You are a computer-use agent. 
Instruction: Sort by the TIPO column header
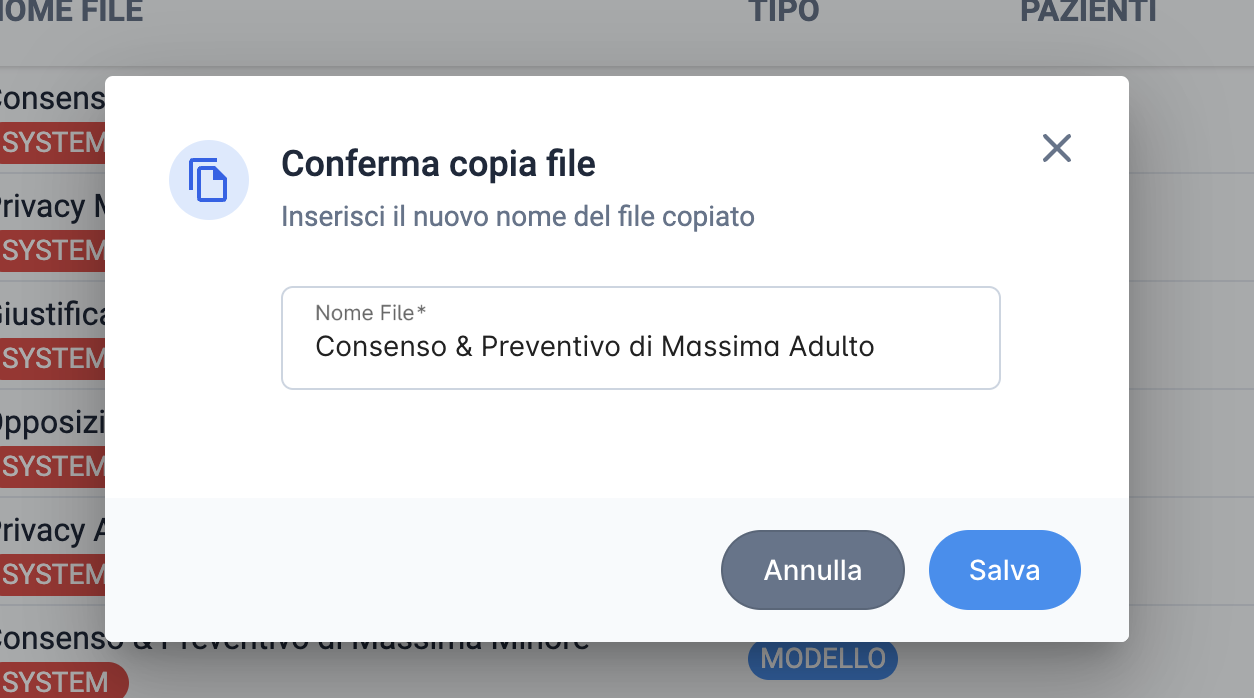783,11
